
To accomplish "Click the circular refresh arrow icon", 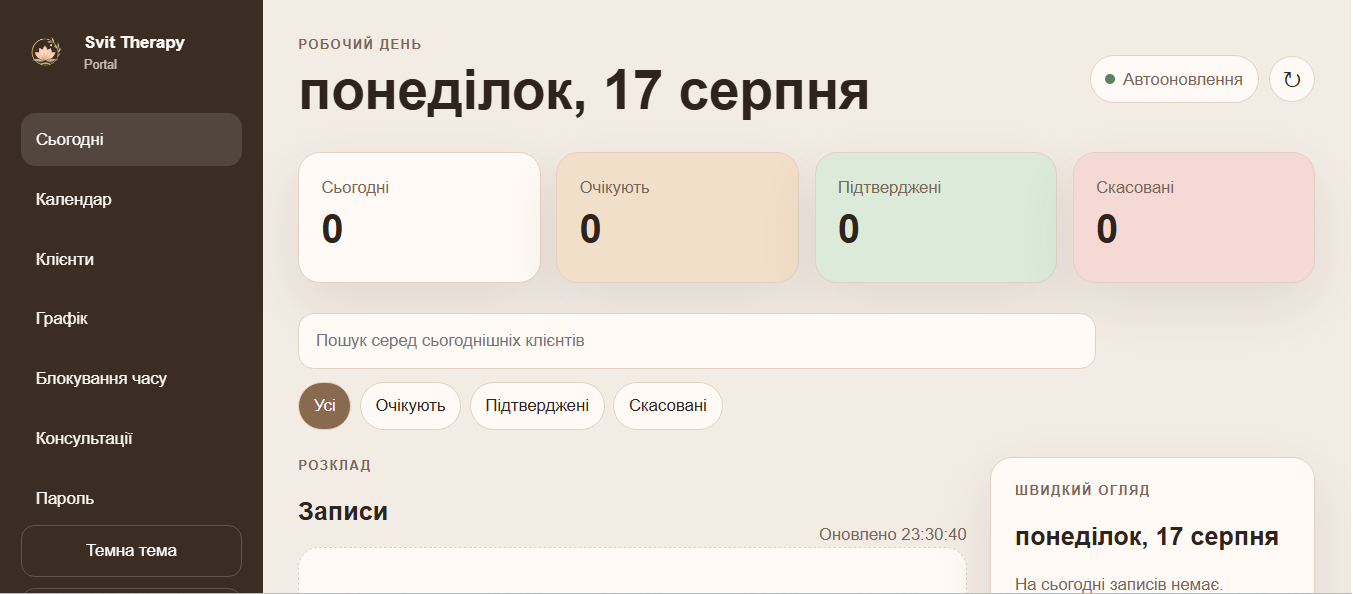I will point(1292,79).
